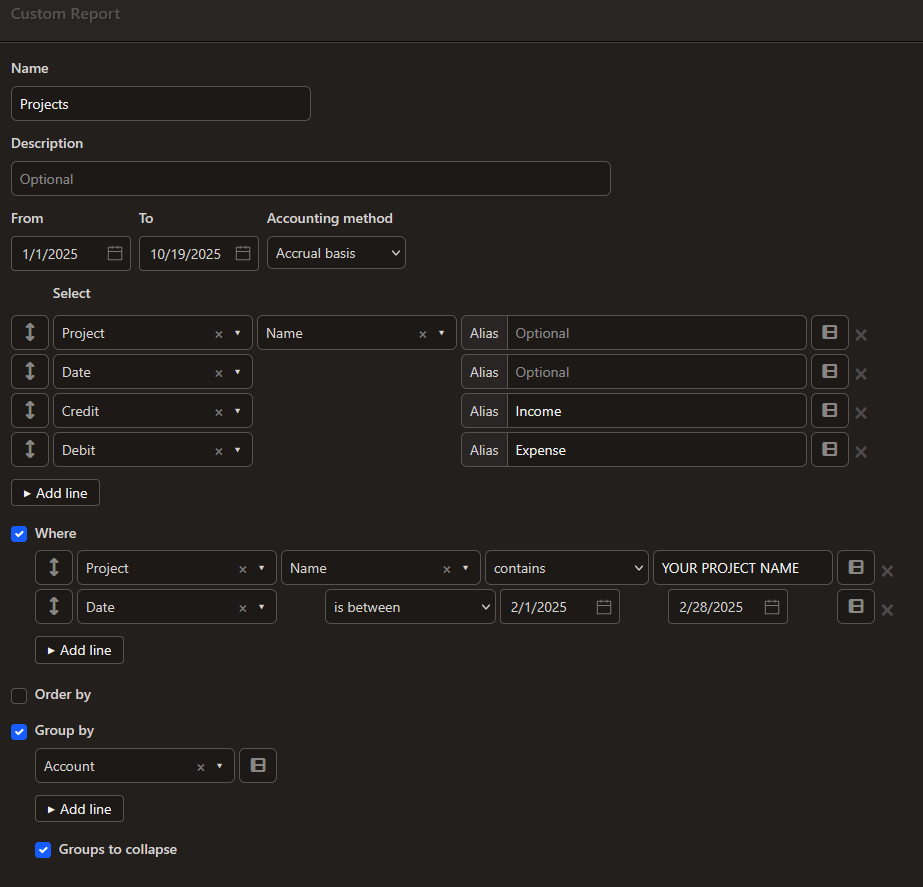Remove the Credit line with Income alias
Screen dimensions: 923x887
pos(861,413)
